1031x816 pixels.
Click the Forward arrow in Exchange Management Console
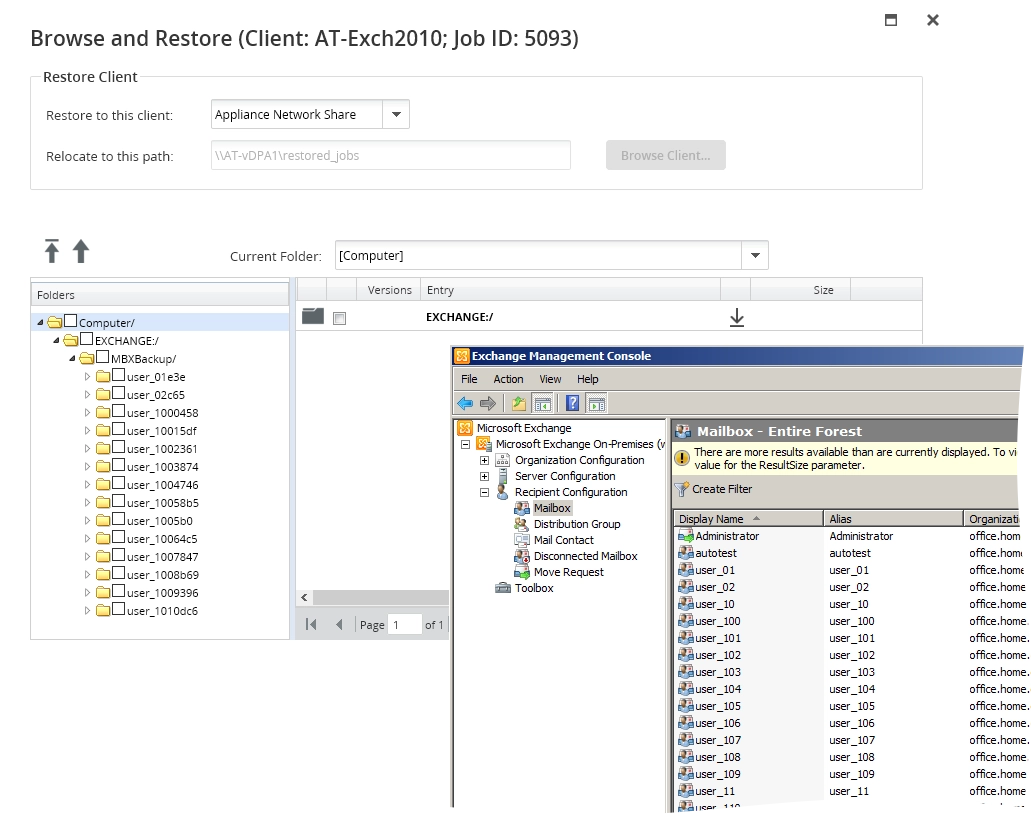(487, 403)
